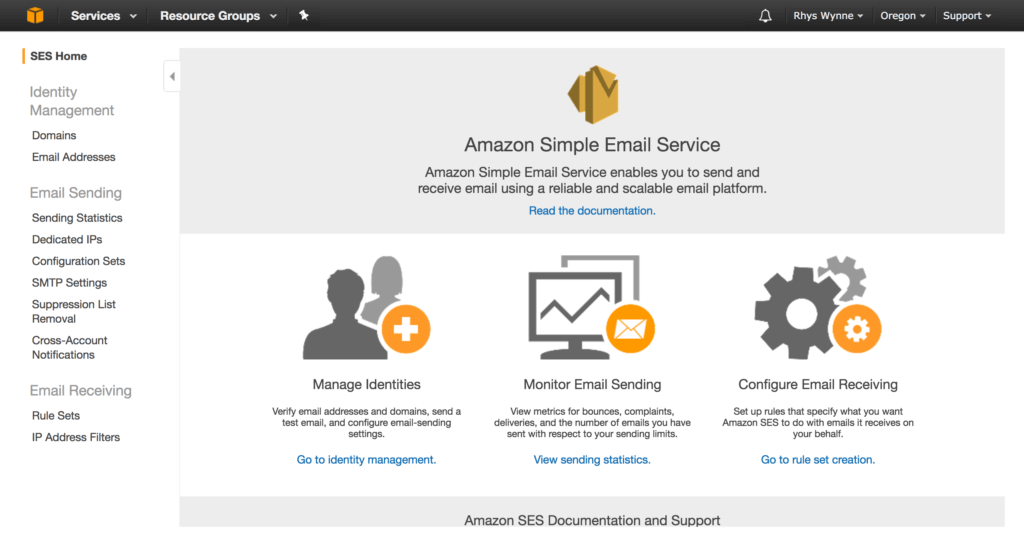The width and height of the screenshot is (1024, 538).
Task: Click the Monitor Email Sending chart icon
Action: [x=592, y=307]
